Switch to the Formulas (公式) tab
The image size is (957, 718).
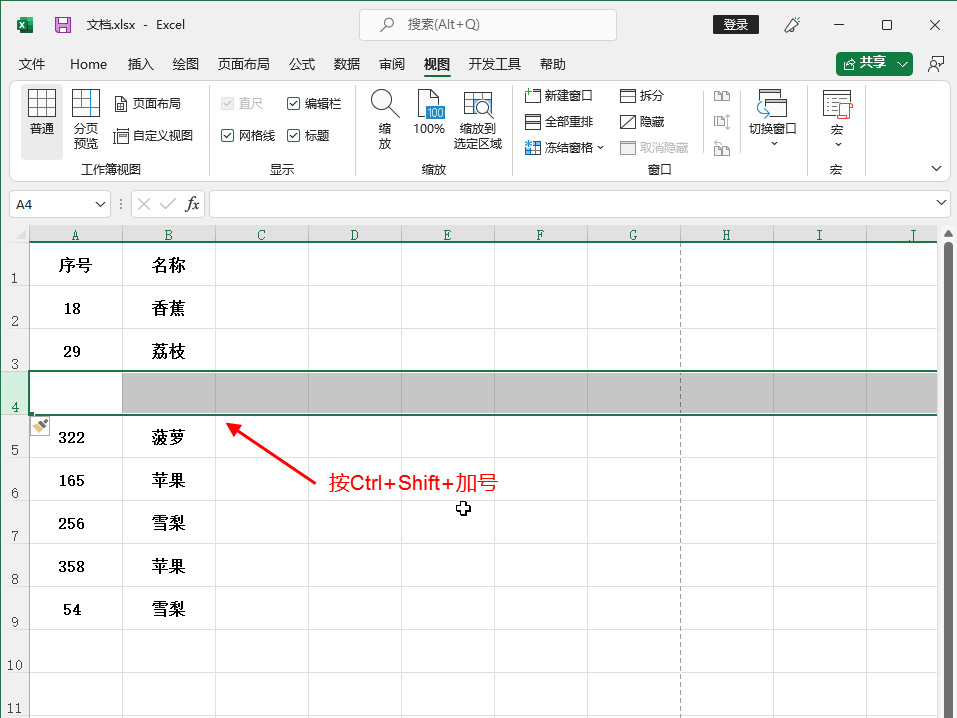302,64
